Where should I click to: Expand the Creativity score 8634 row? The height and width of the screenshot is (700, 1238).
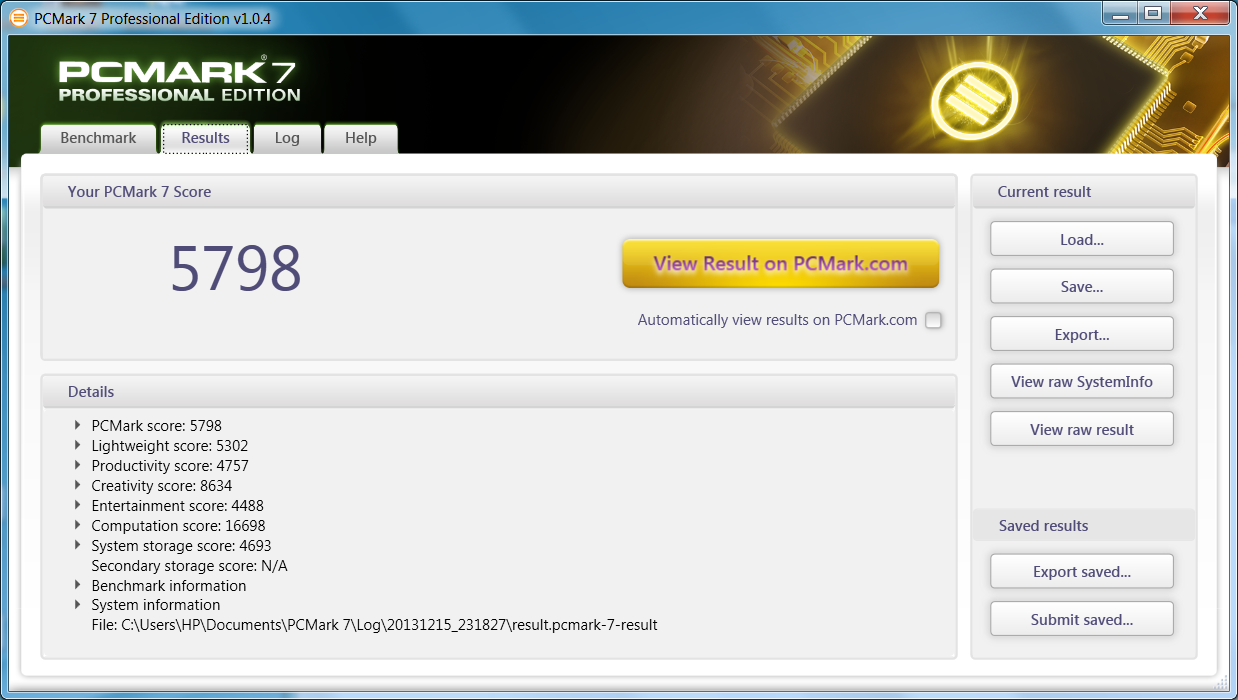pyautogui.click(x=78, y=486)
